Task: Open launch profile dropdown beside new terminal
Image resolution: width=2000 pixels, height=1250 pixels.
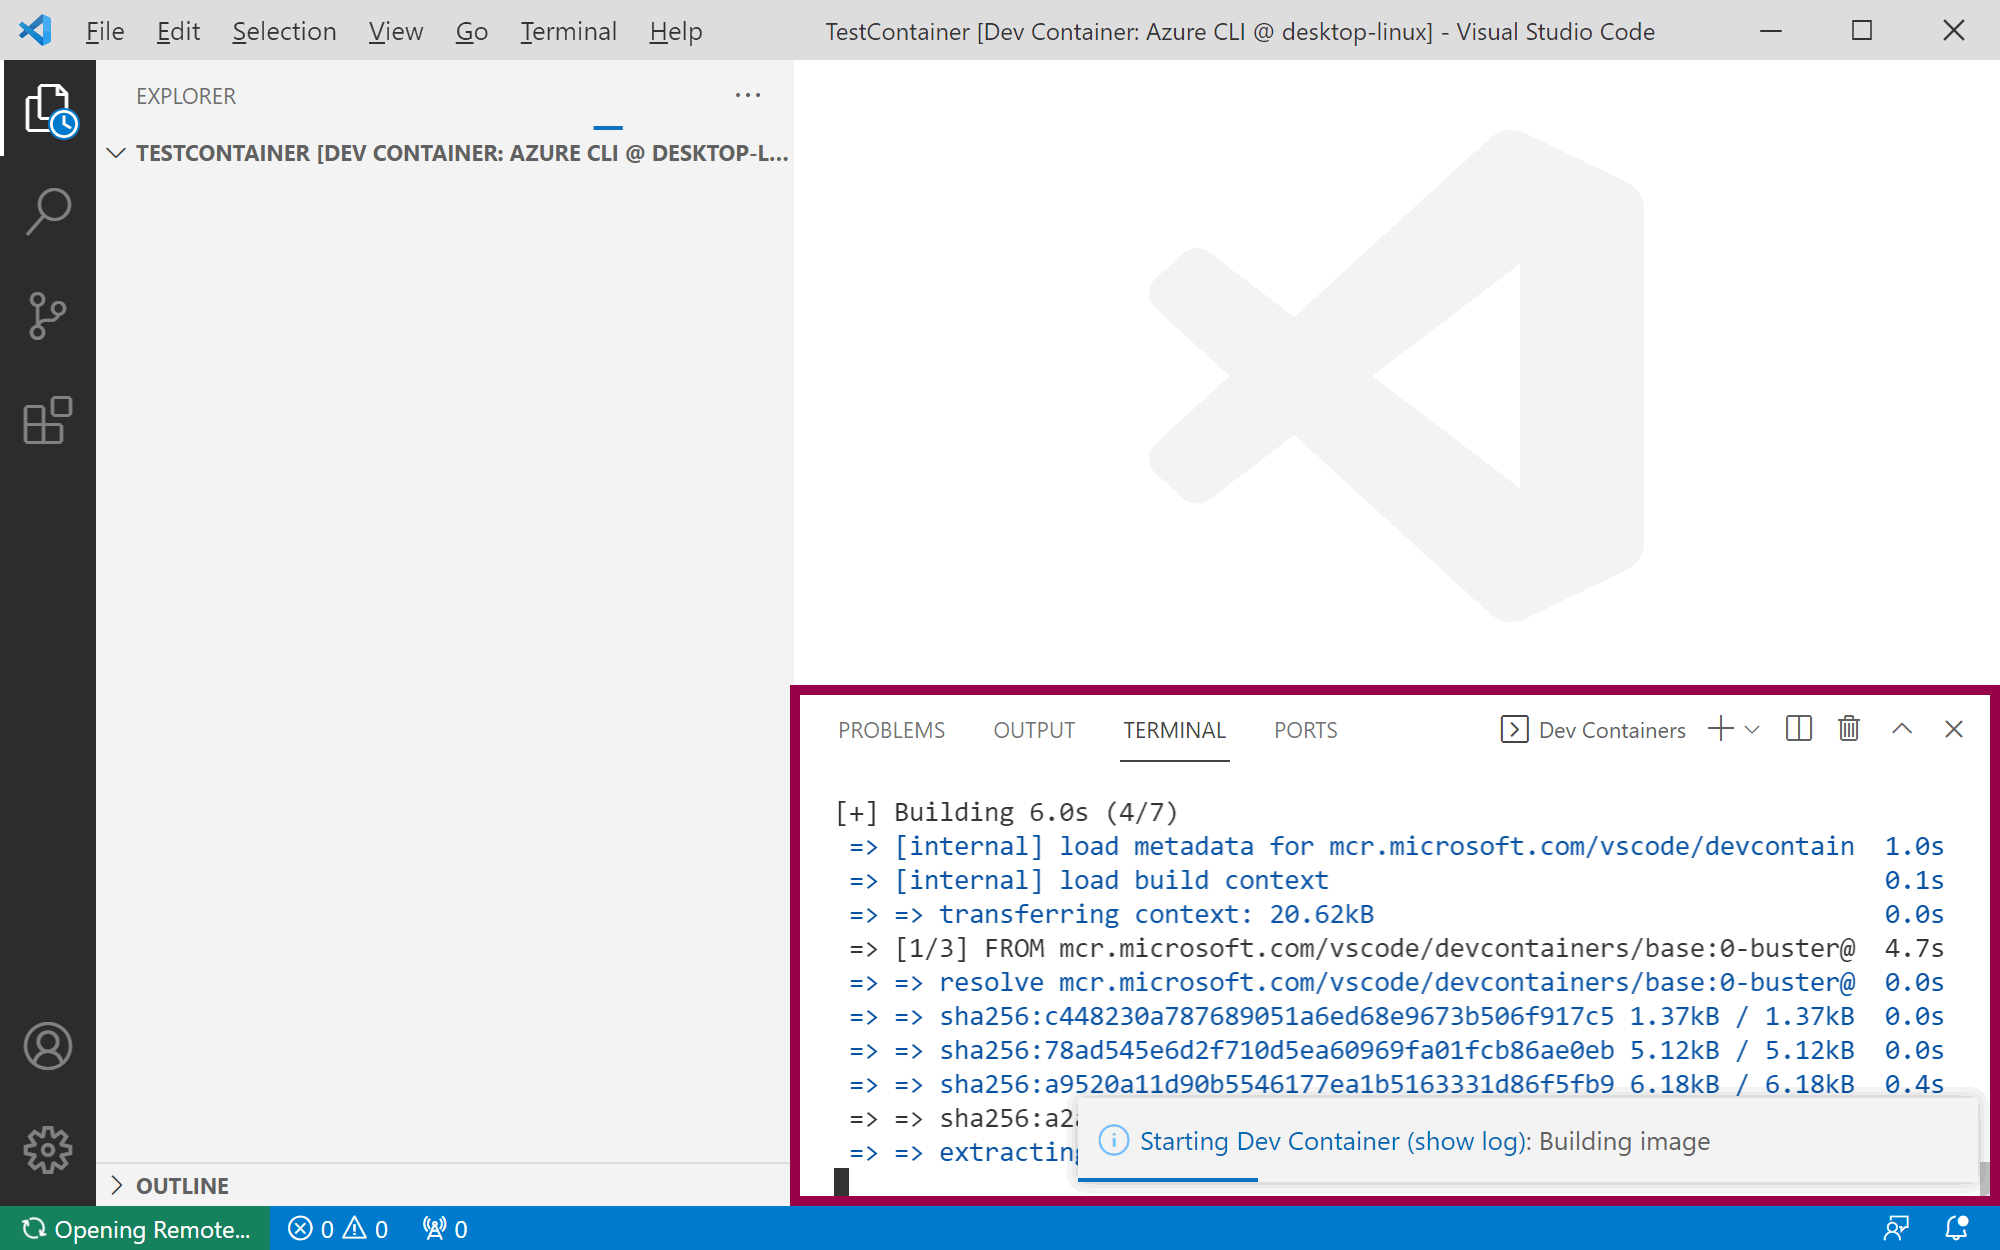Action: pyautogui.click(x=1752, y=730)
